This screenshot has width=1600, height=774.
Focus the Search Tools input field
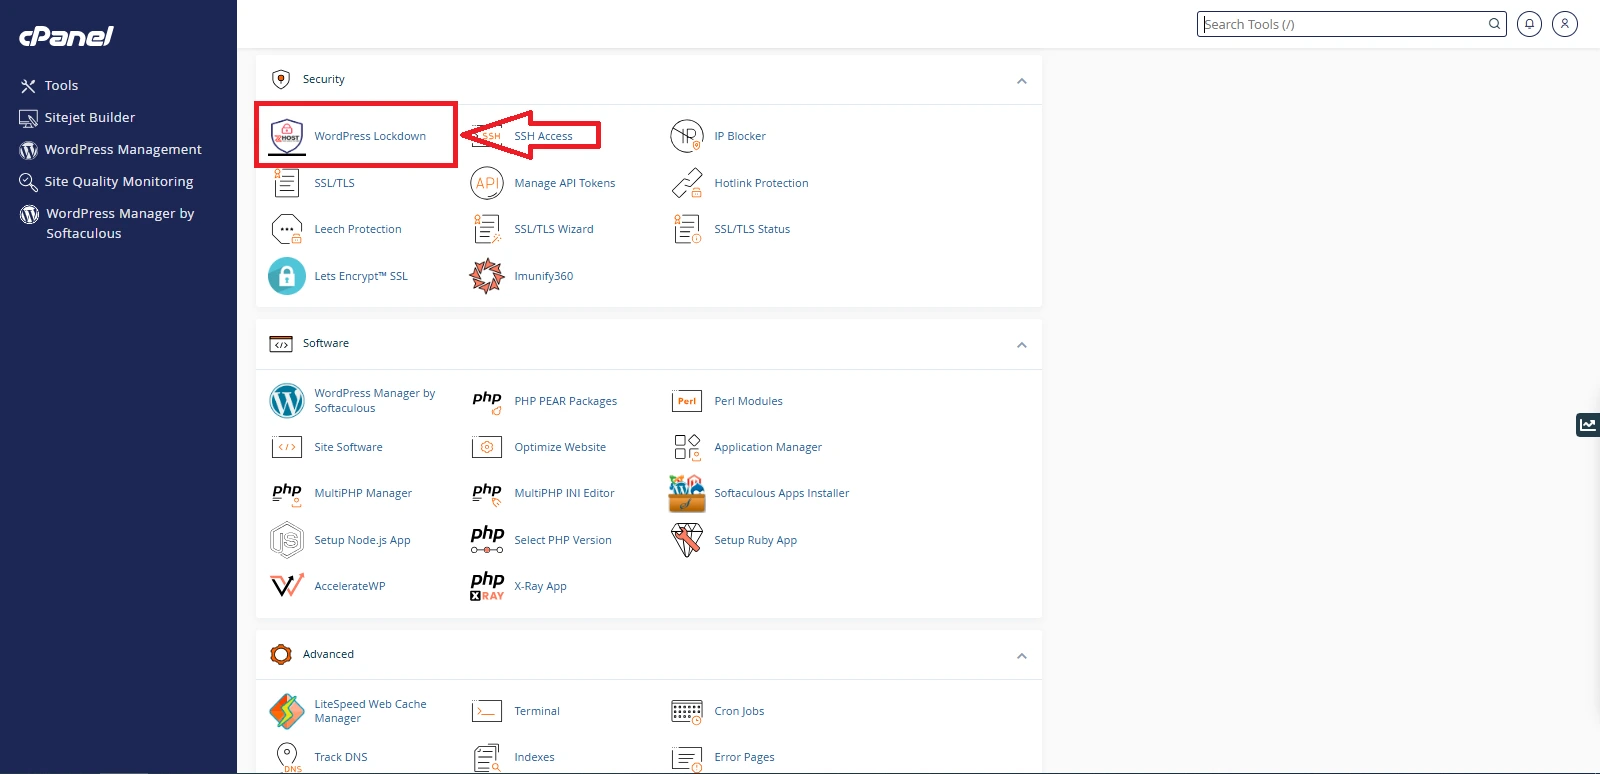click(1342, 24)
